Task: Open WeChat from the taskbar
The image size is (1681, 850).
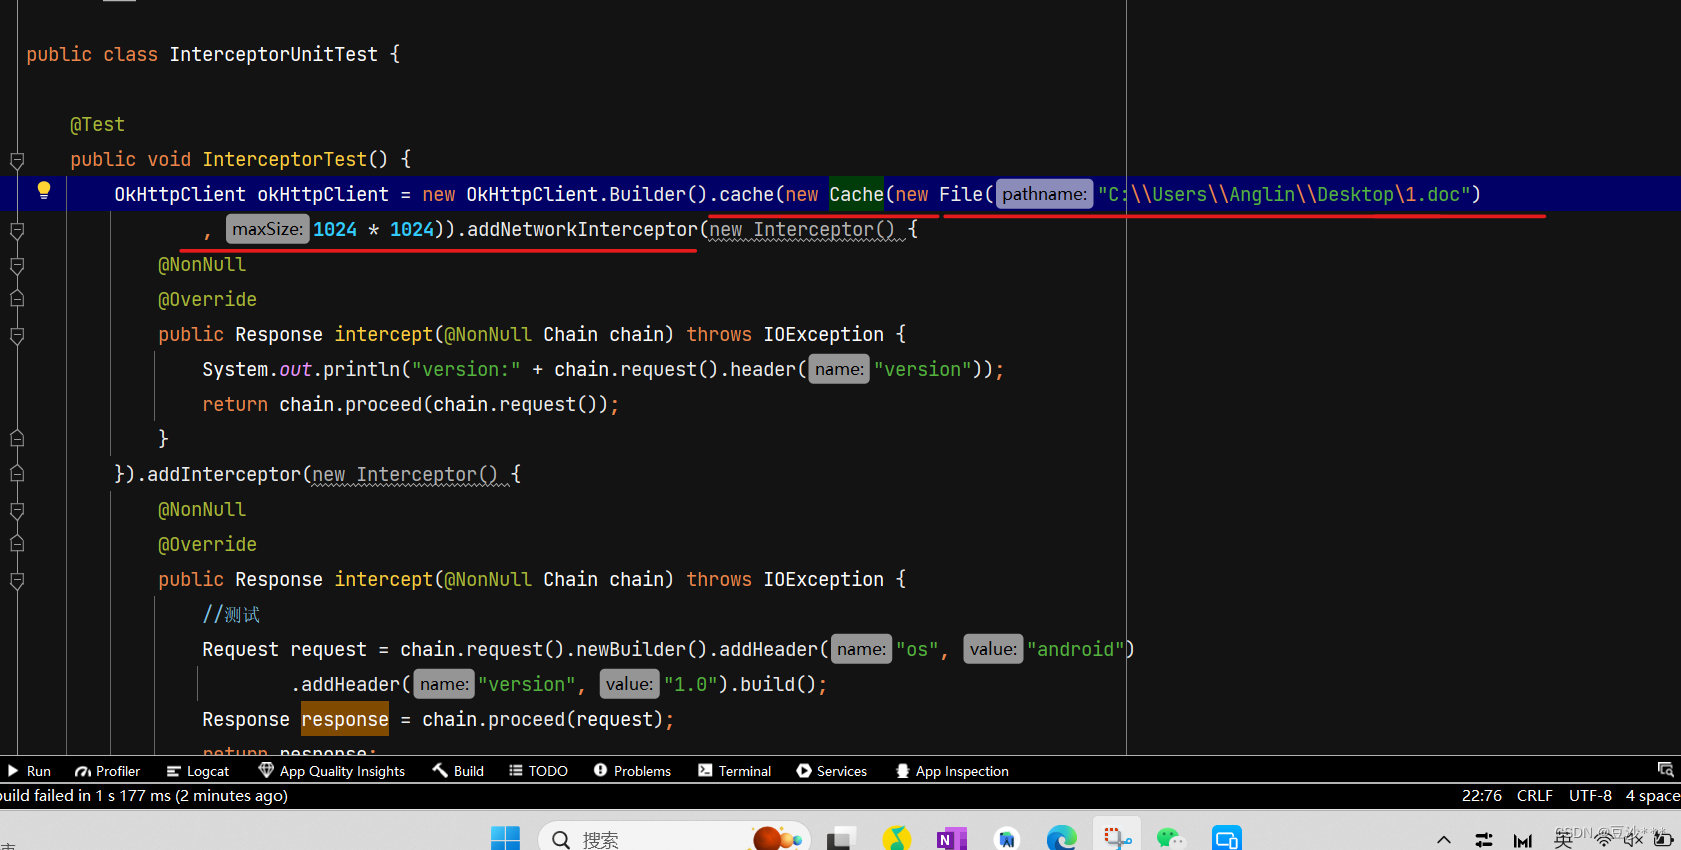Action: point(1170,838)
